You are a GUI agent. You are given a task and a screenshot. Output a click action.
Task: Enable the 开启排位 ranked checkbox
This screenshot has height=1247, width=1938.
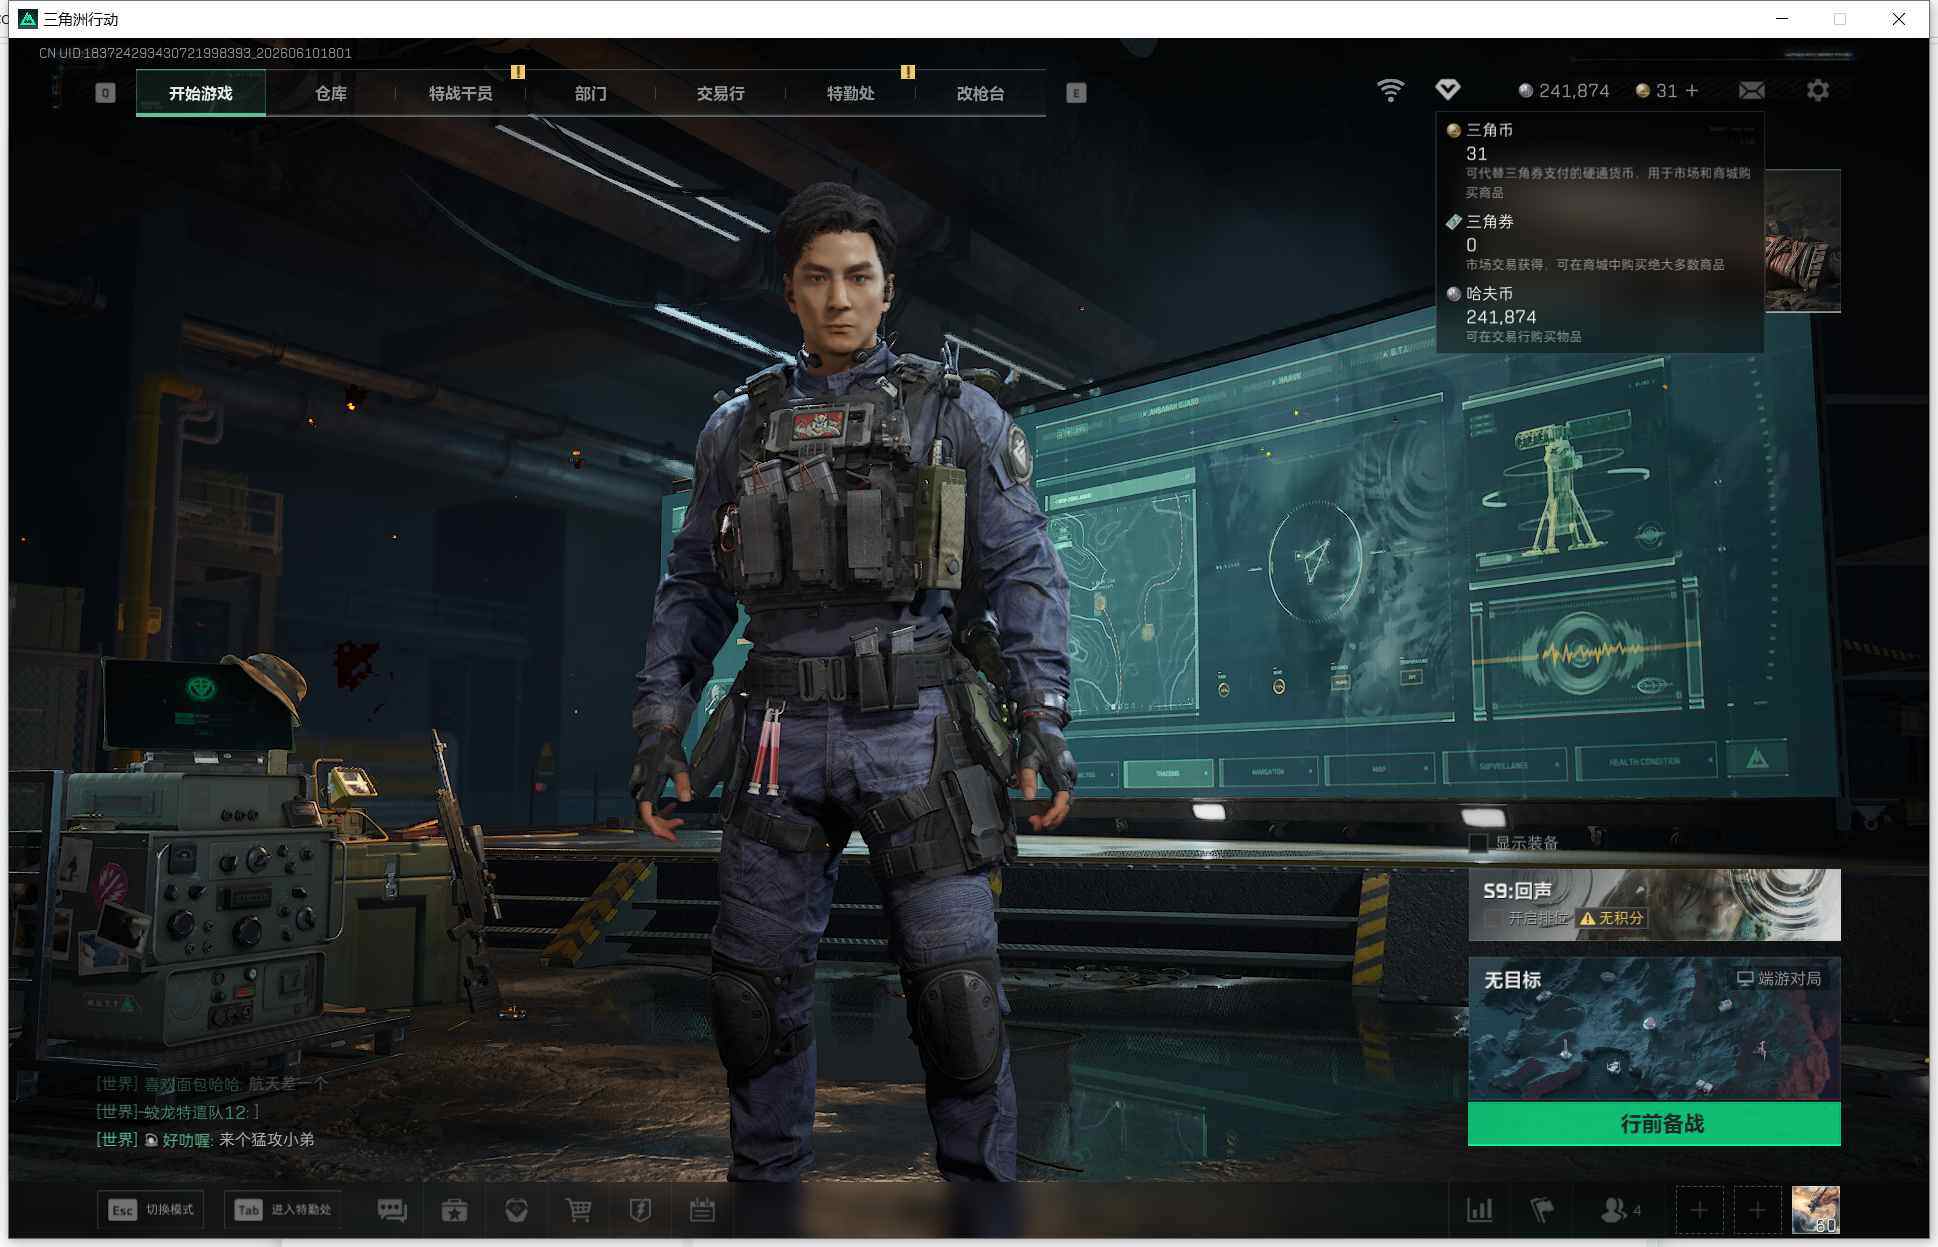click(x=1492, y=918)
